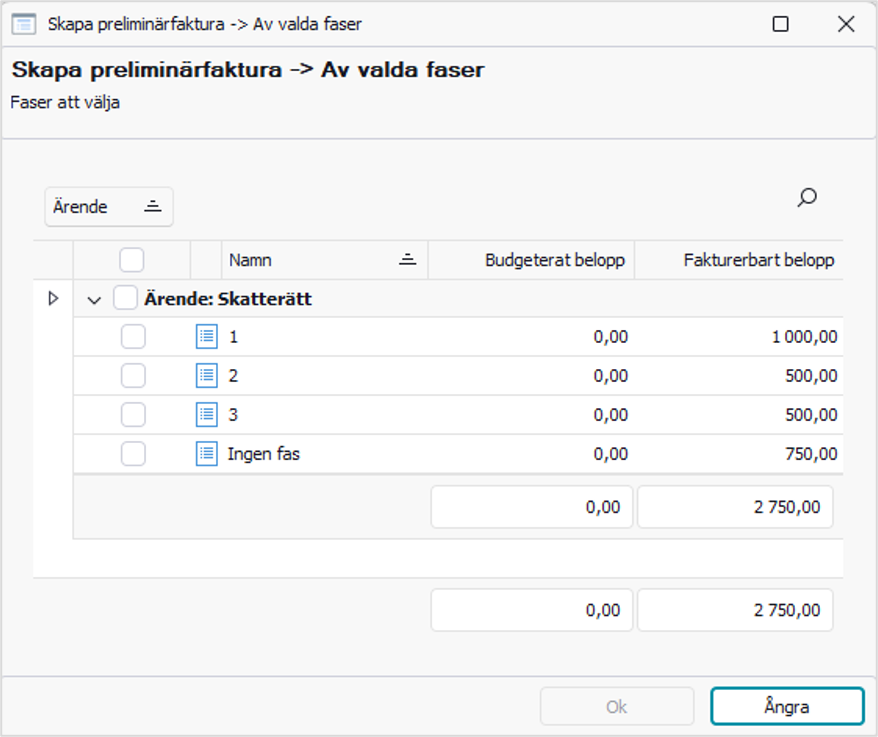Sort by the Namn column header
The height and width of the screenshot is (737, 878).
325,260
